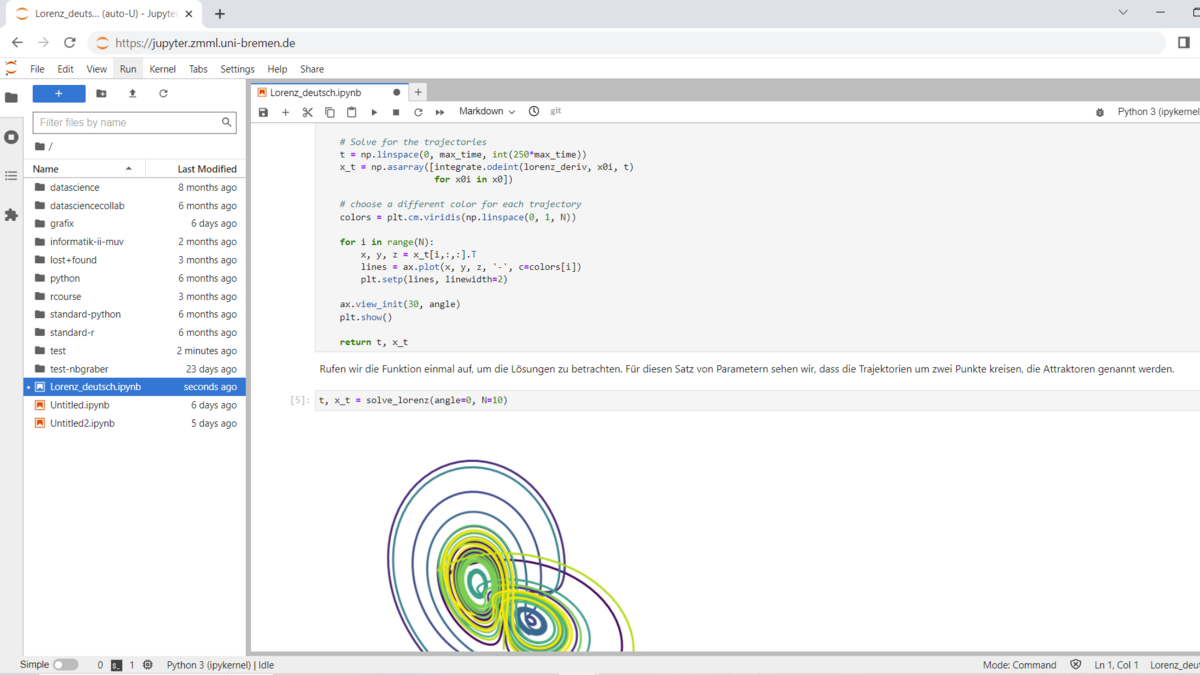Image resolution: width=1200 pixels, height=675 pixels.
Task: Click the blue New Launcher plus button
Action: 59,93
